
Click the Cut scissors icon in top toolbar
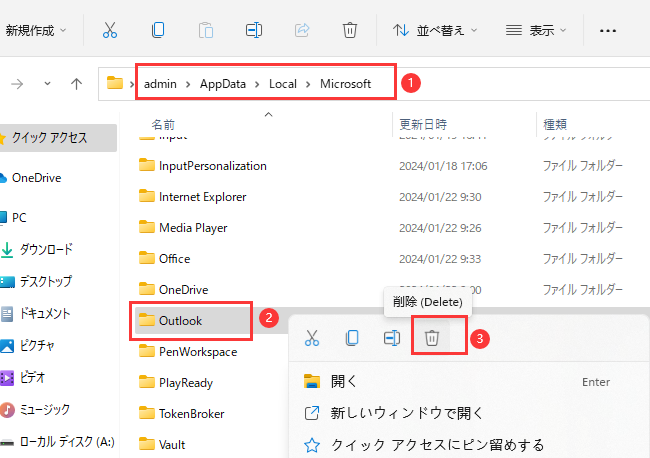click(x=110, y=30)
